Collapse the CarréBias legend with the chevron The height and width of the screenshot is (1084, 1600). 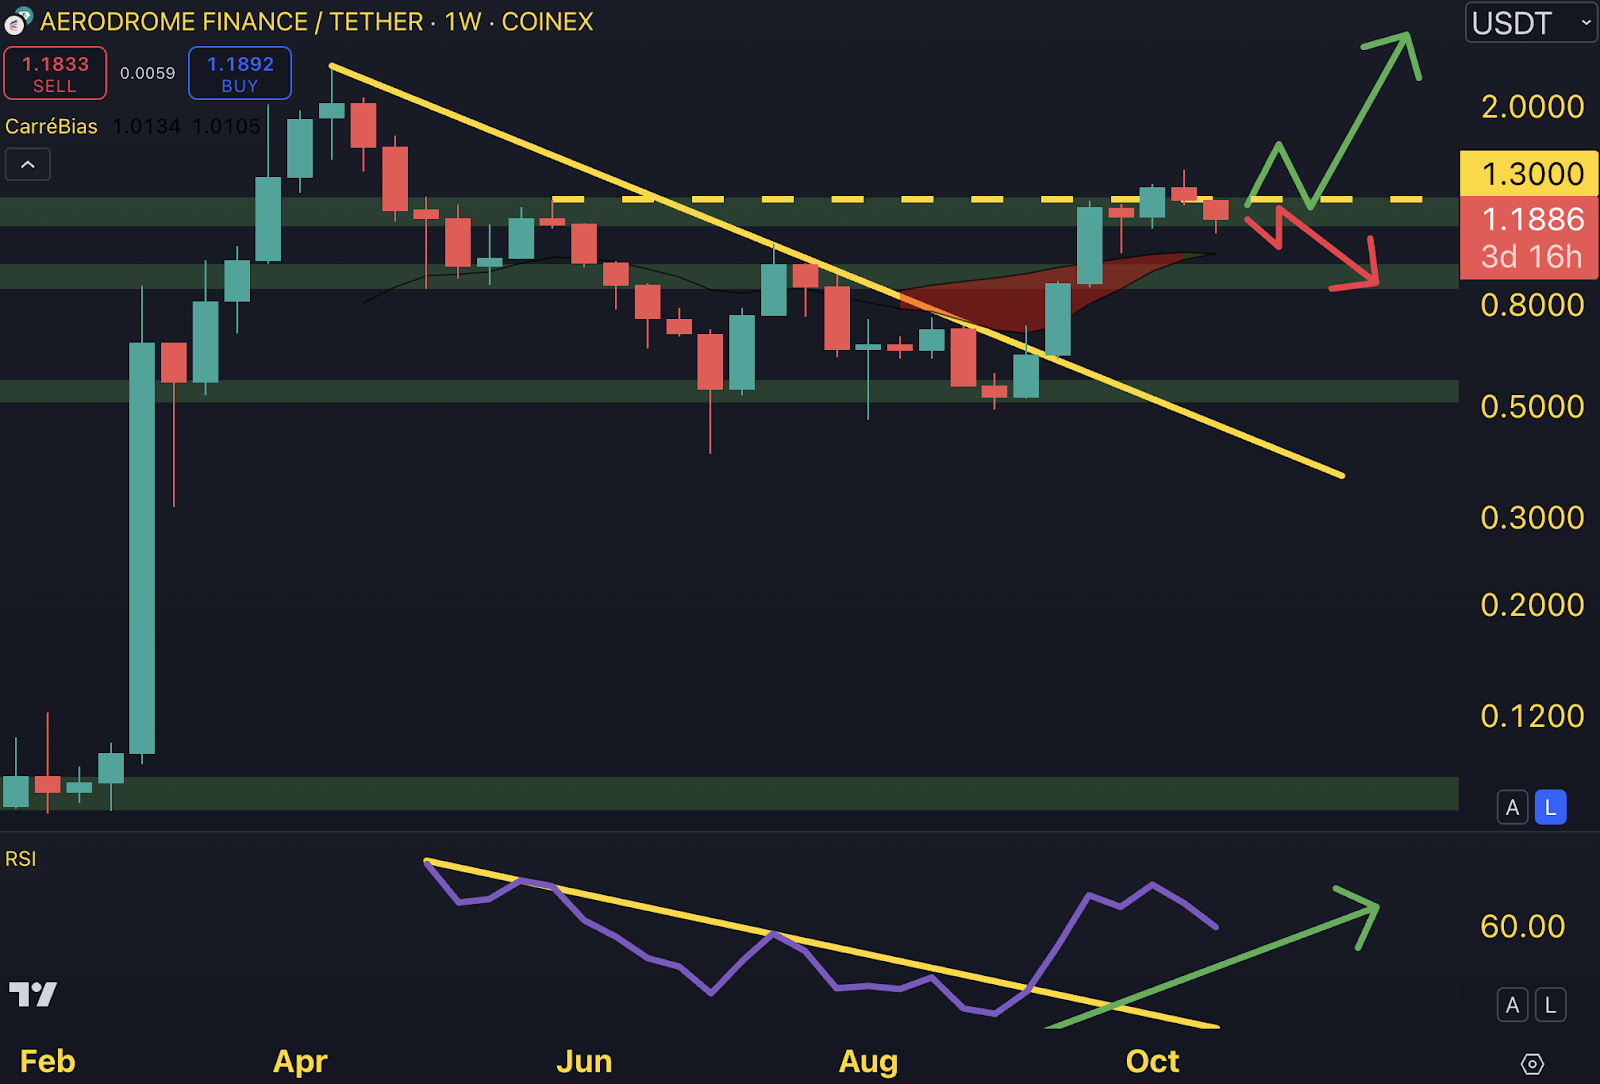pos(27,164)
